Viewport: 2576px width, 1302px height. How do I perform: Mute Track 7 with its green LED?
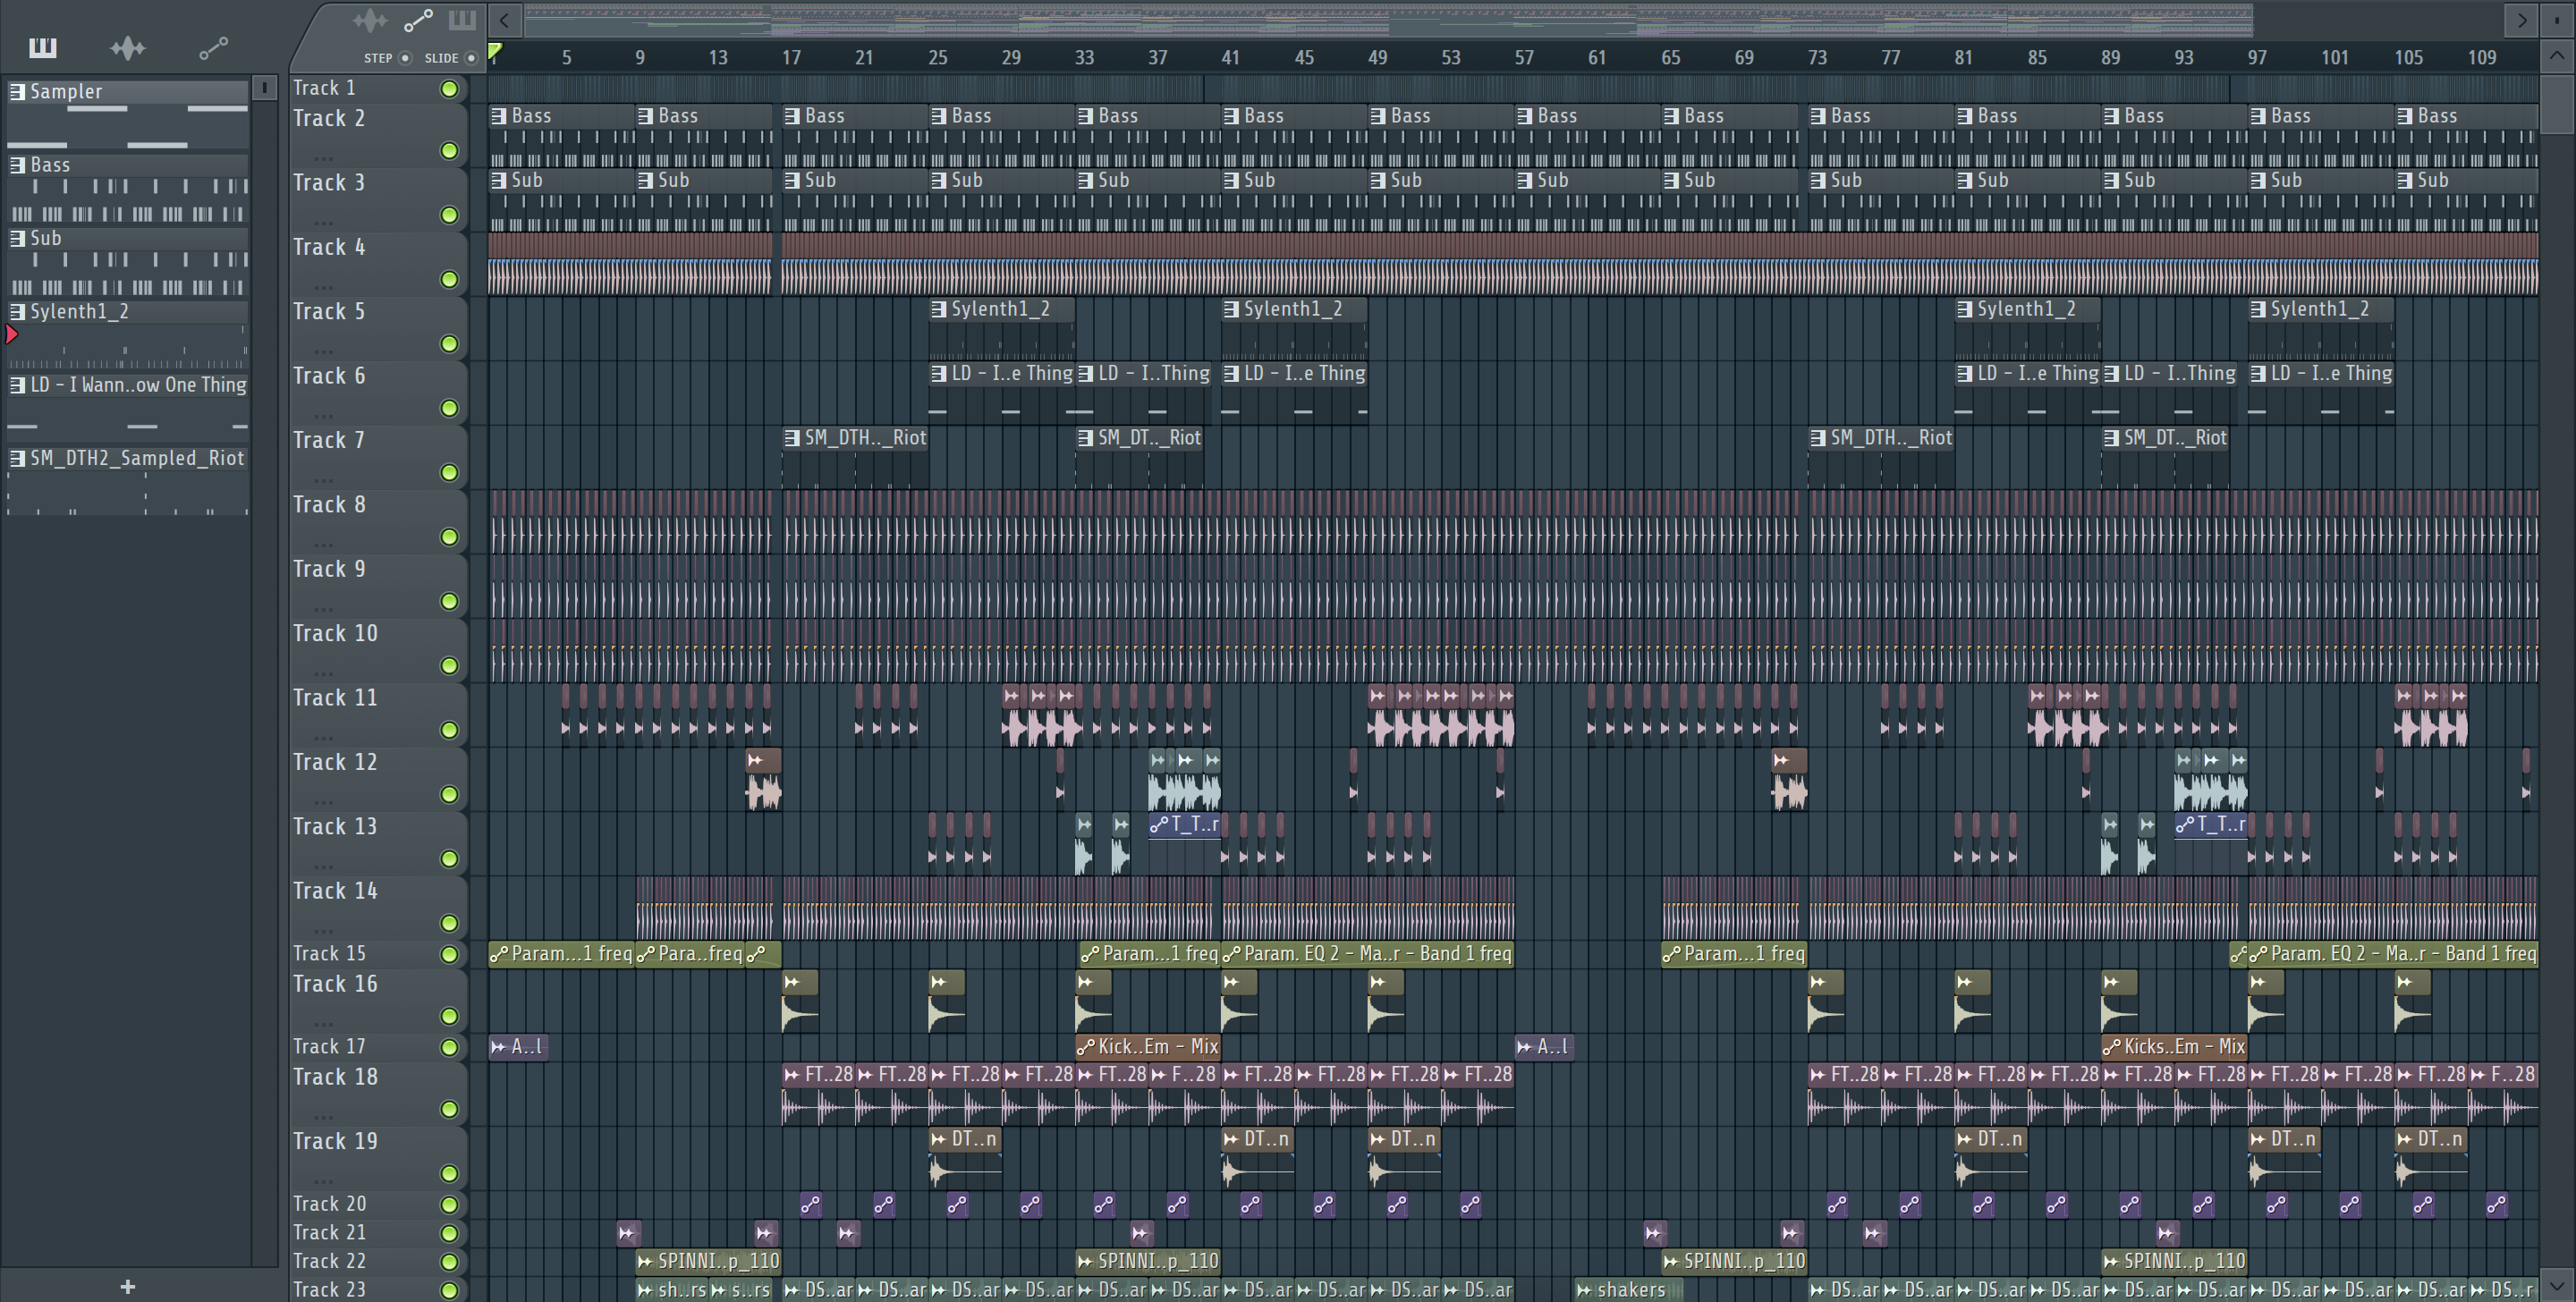click(x=450, y=473)
